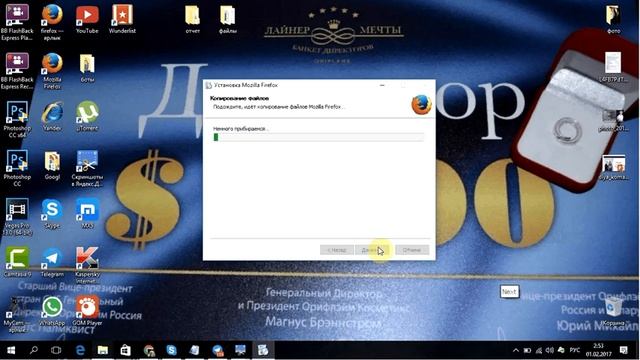Select the Camtasia 9 desktop icon
Image resolution: width=640 pixels, height=360 pixels.
[17, 262]
